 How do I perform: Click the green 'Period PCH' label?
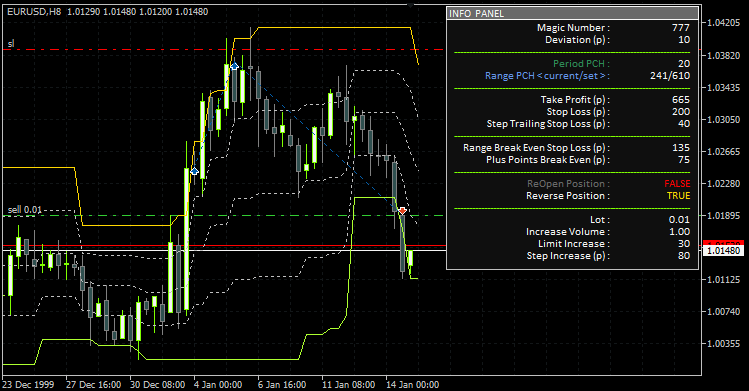(581, 63)
